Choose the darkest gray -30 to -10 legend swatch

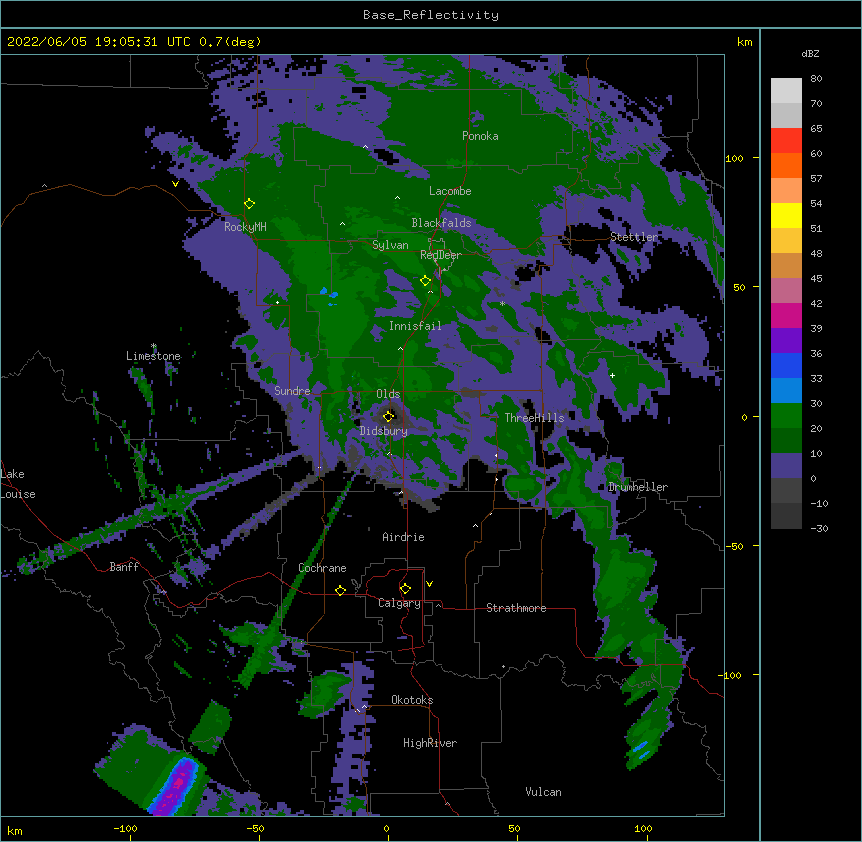tap(786, 516)
